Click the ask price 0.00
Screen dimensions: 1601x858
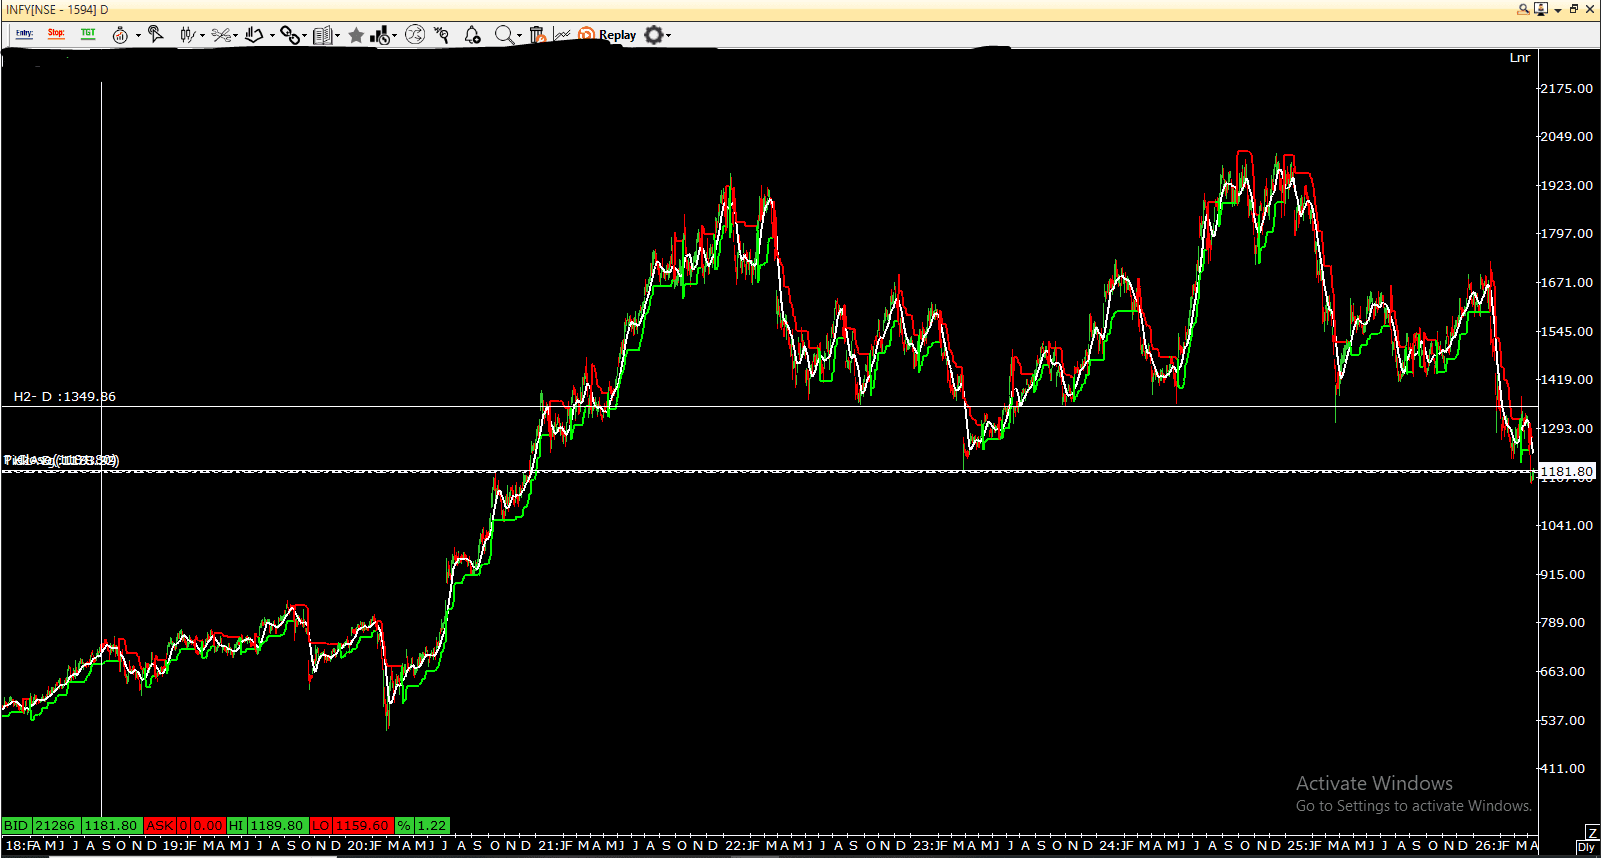(207, 826)
